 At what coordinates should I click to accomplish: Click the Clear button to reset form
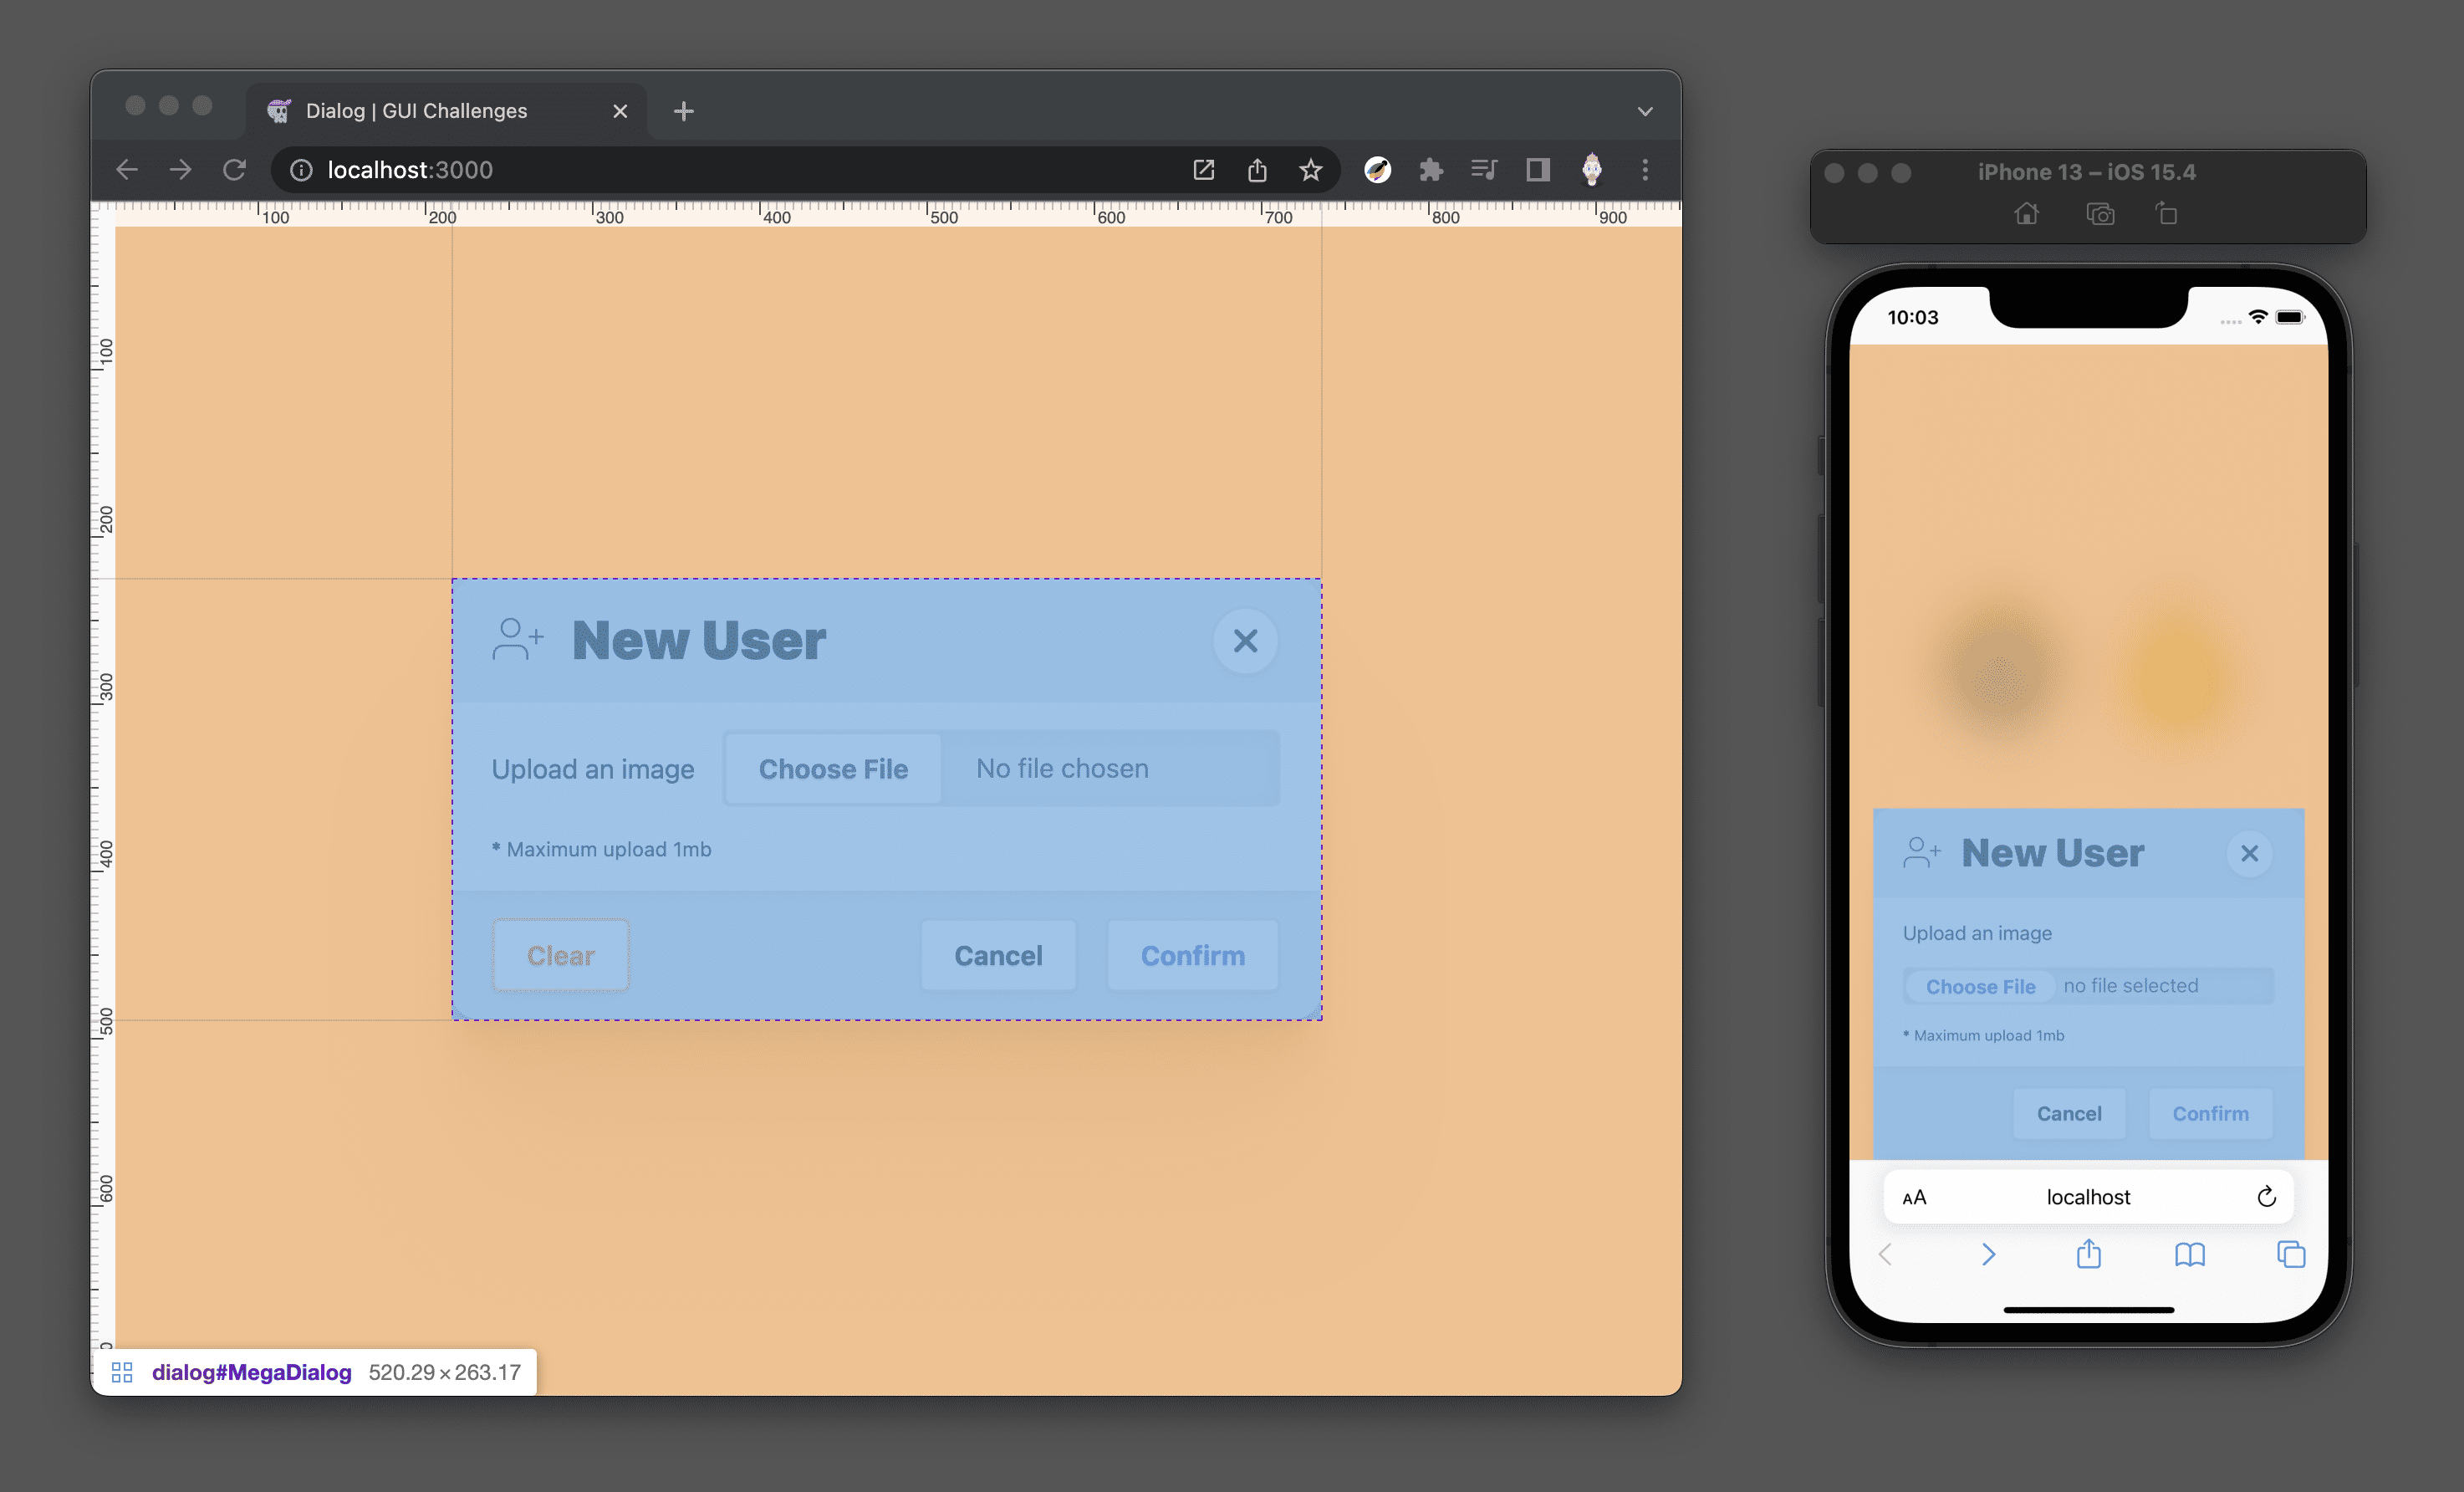pos(559,955)
